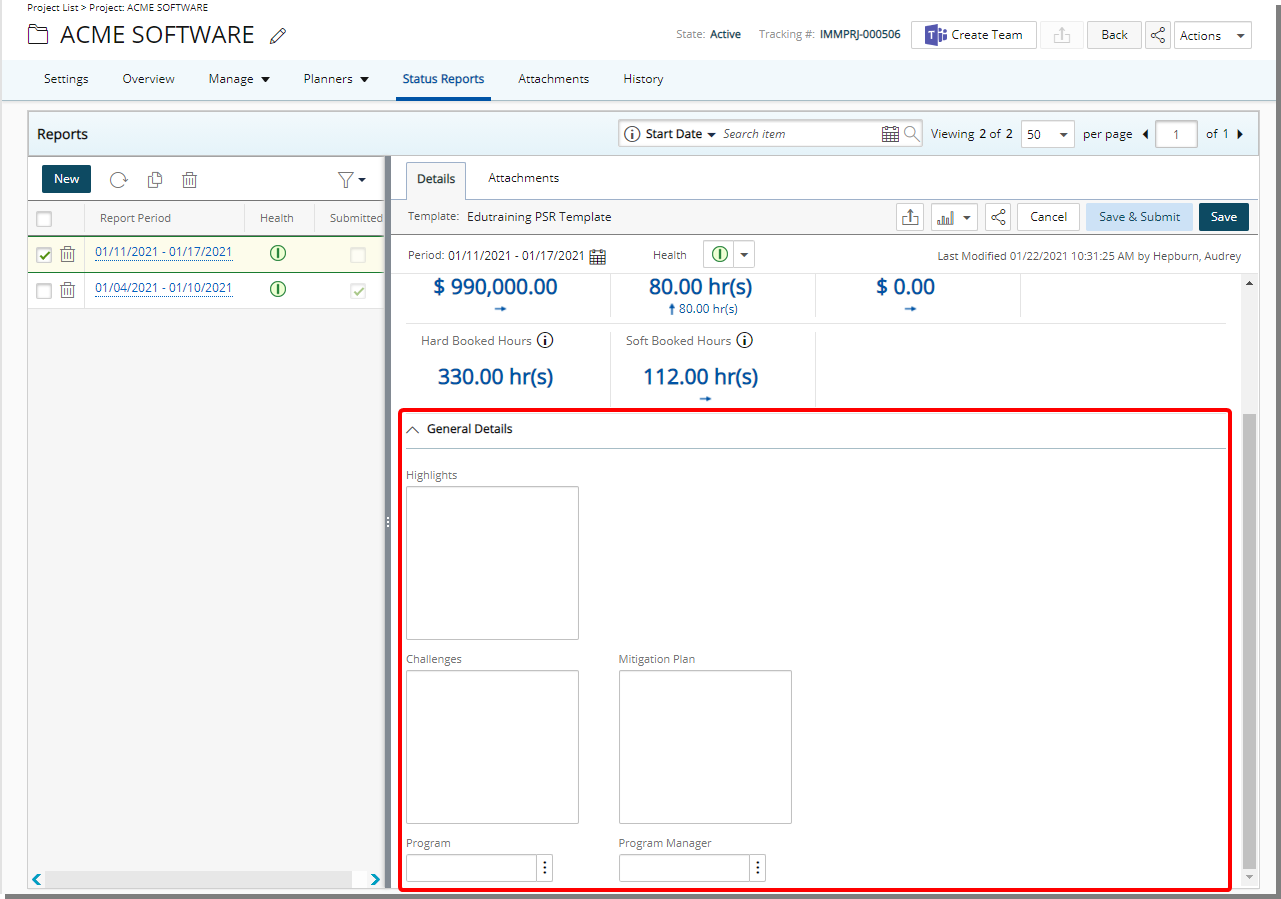Image resolution: width=1281 pixels, height=899 pixels.
Task: Click Cancel in the Details toolbar
Action: point(1048,217)
